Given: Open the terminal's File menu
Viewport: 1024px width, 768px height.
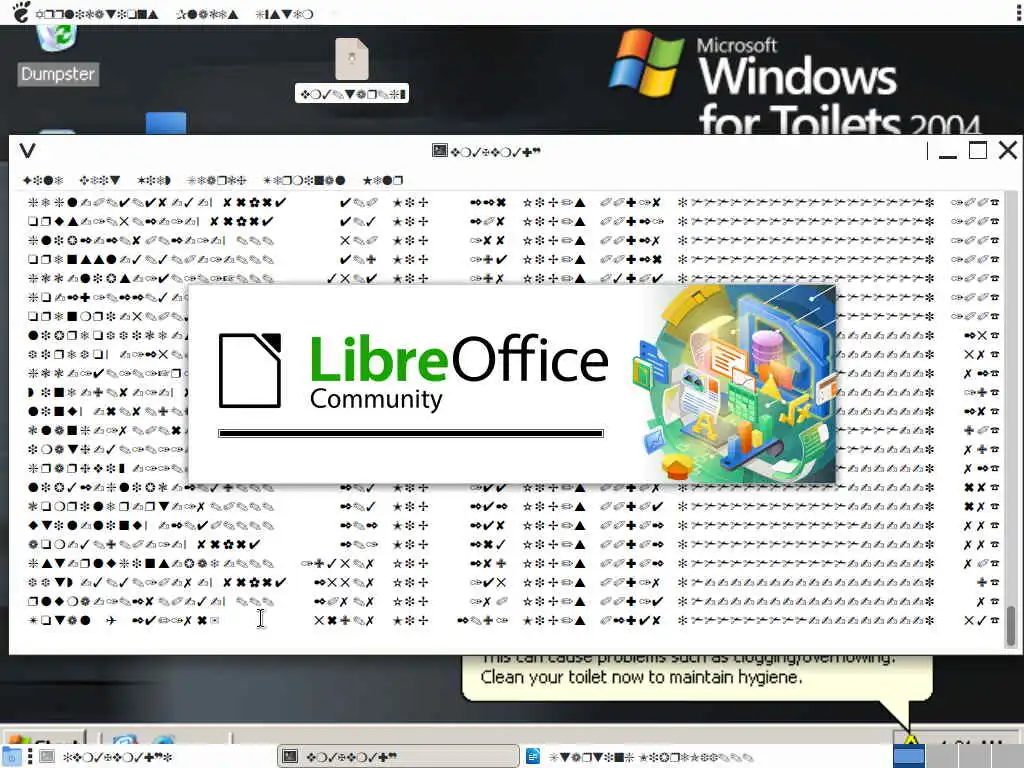Looking at the screenshot, I should coord(43,180).
